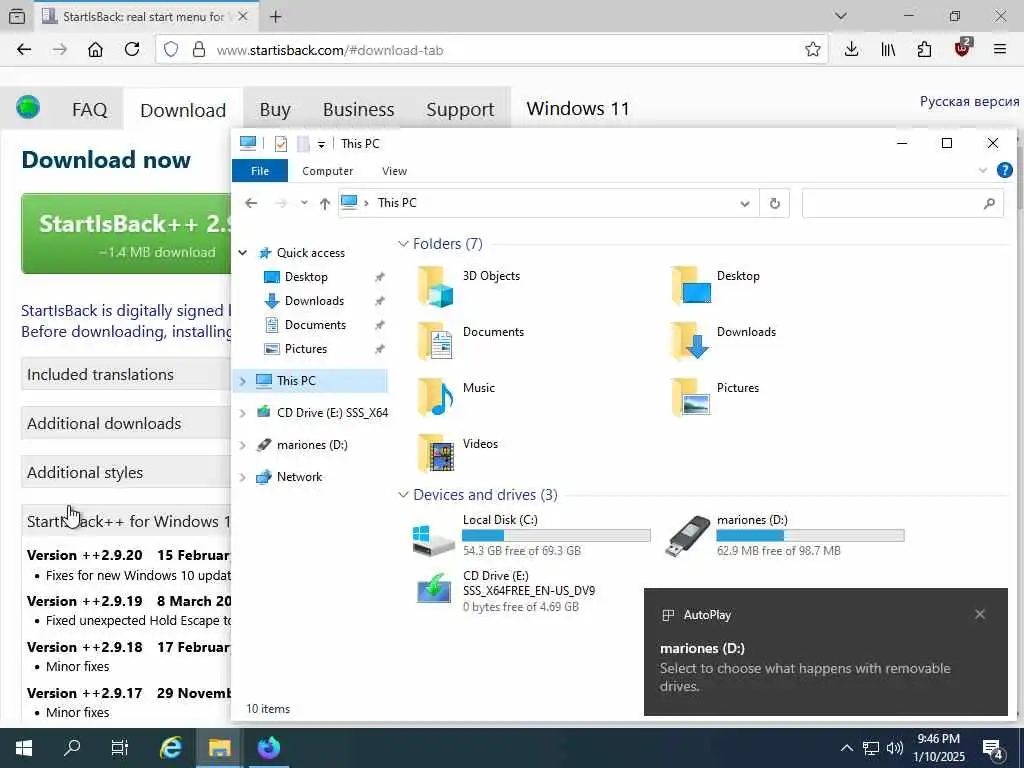Open the View ribbon tab

tap(394, 171)
